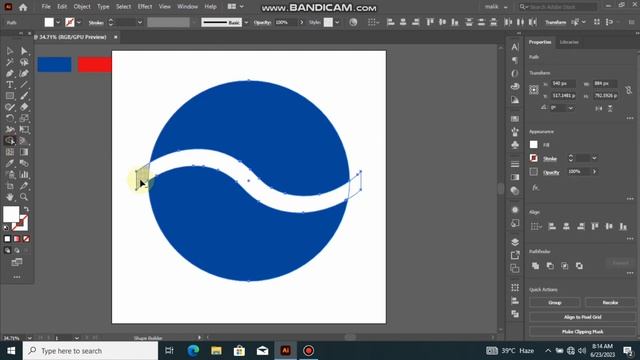Select the Rectangle tool
Screen dimensions: 640x360
pyautogui.click(x=10, y=96)
